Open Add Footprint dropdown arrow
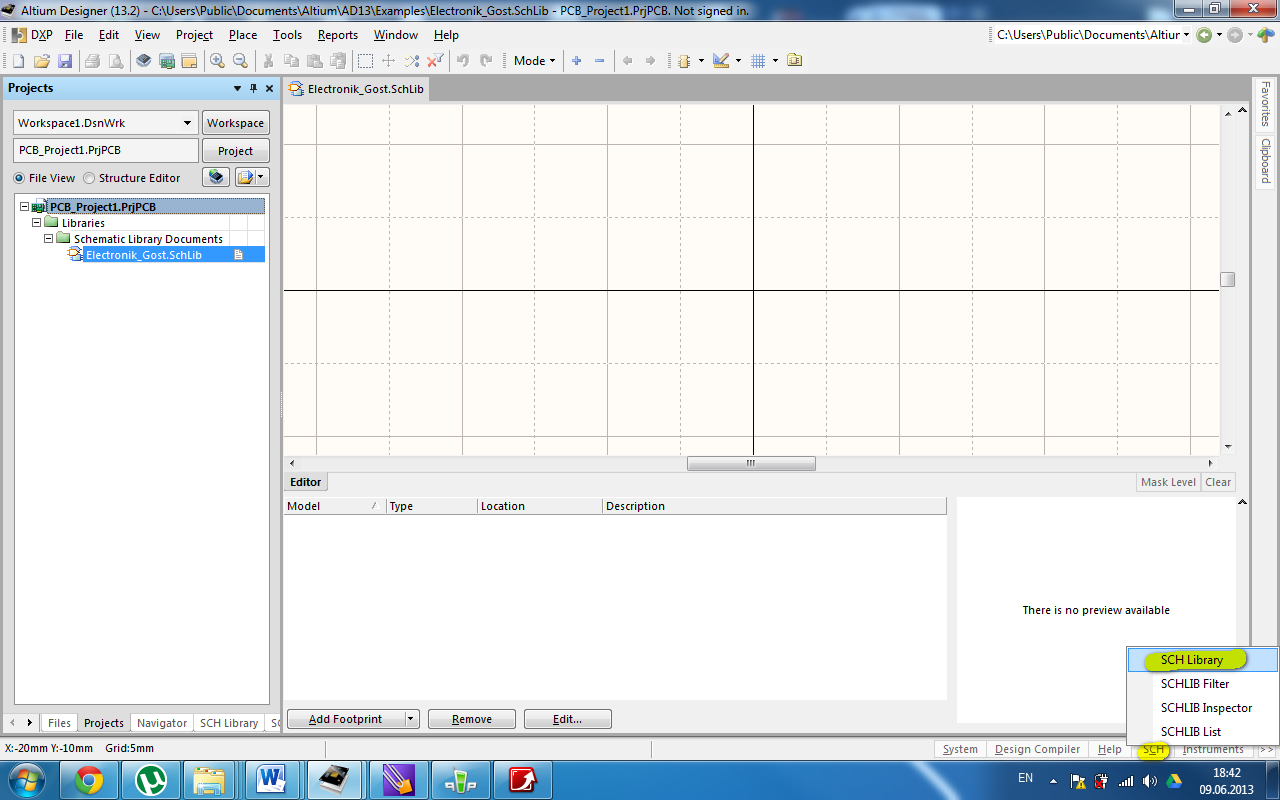The width and height of the screenshot is (1280, 800). [411, 719]
